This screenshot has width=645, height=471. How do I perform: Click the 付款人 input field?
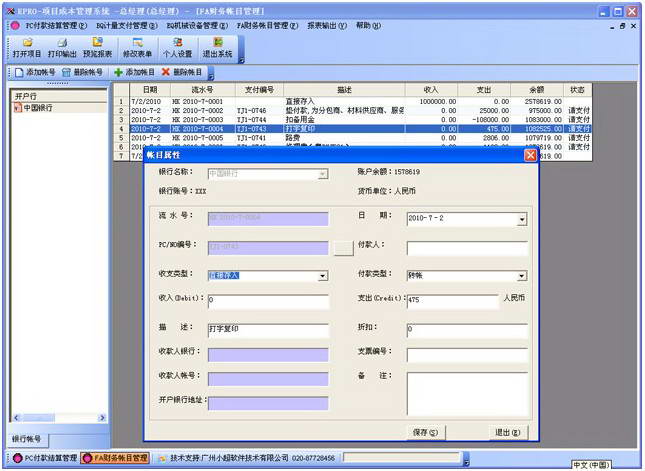466,247
